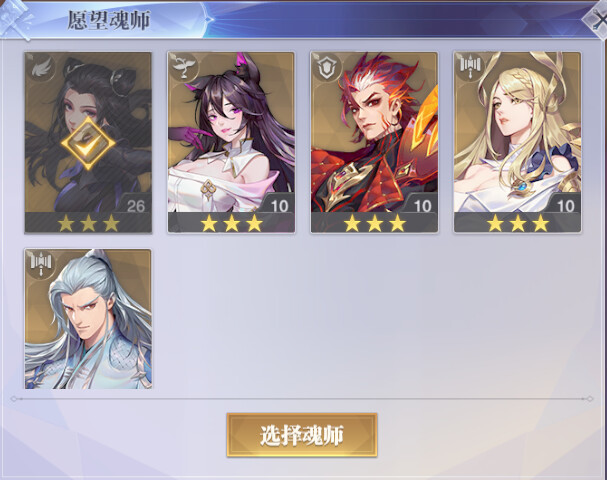The width and height of the screenshot is (607, 480).
Task: Click the three stars under the red-haired card
Action: click(374, 224)
